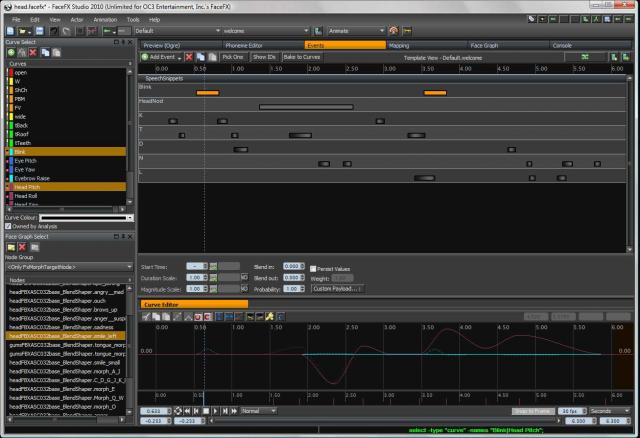Click the Add Event button
Image resolution: width=640 pixels, height=438 pixels.
[158, 57]
